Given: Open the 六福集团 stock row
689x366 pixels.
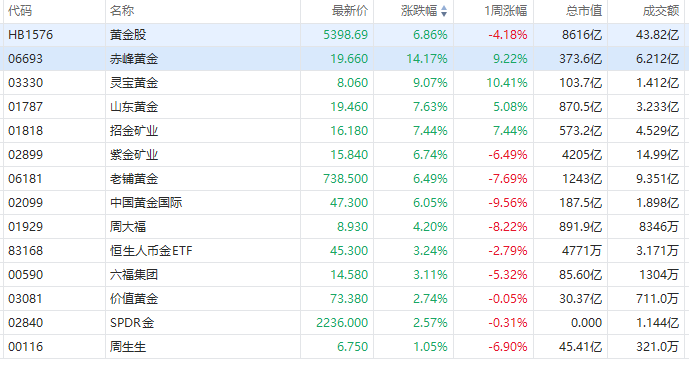Looking at the screenshot, I should click(x=344, y=275).
